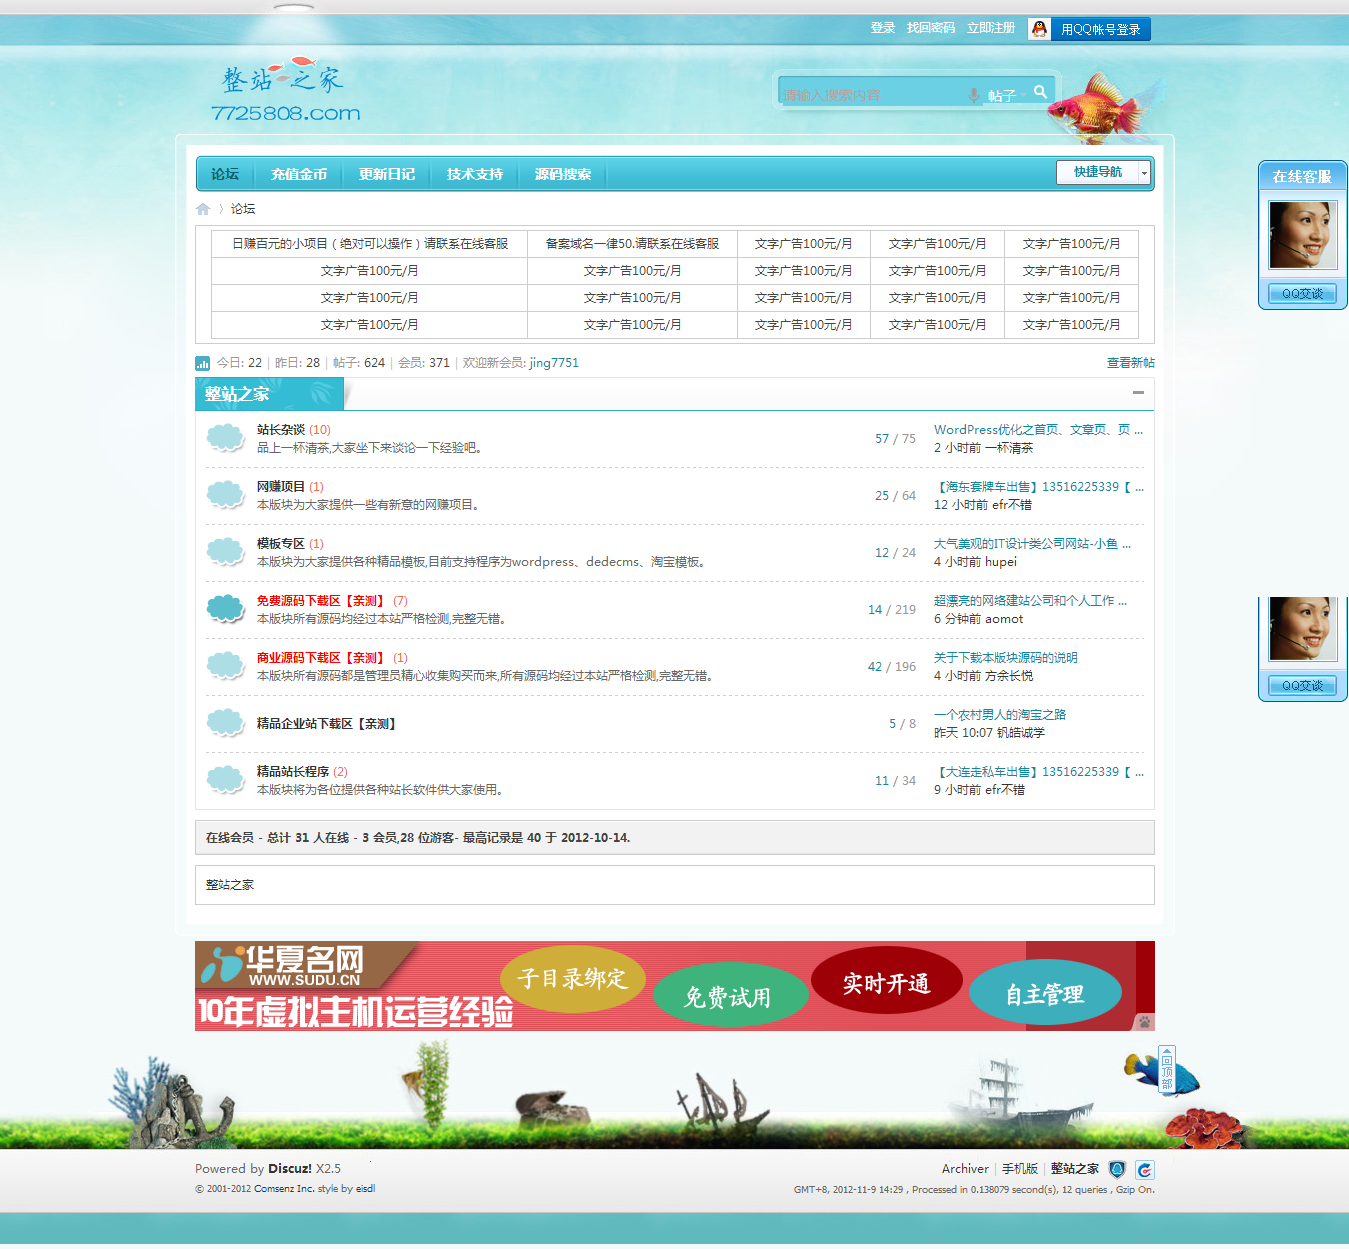Click the 立即注册 register link
The image size is (1349, 1249).
[x=990, y=28]
